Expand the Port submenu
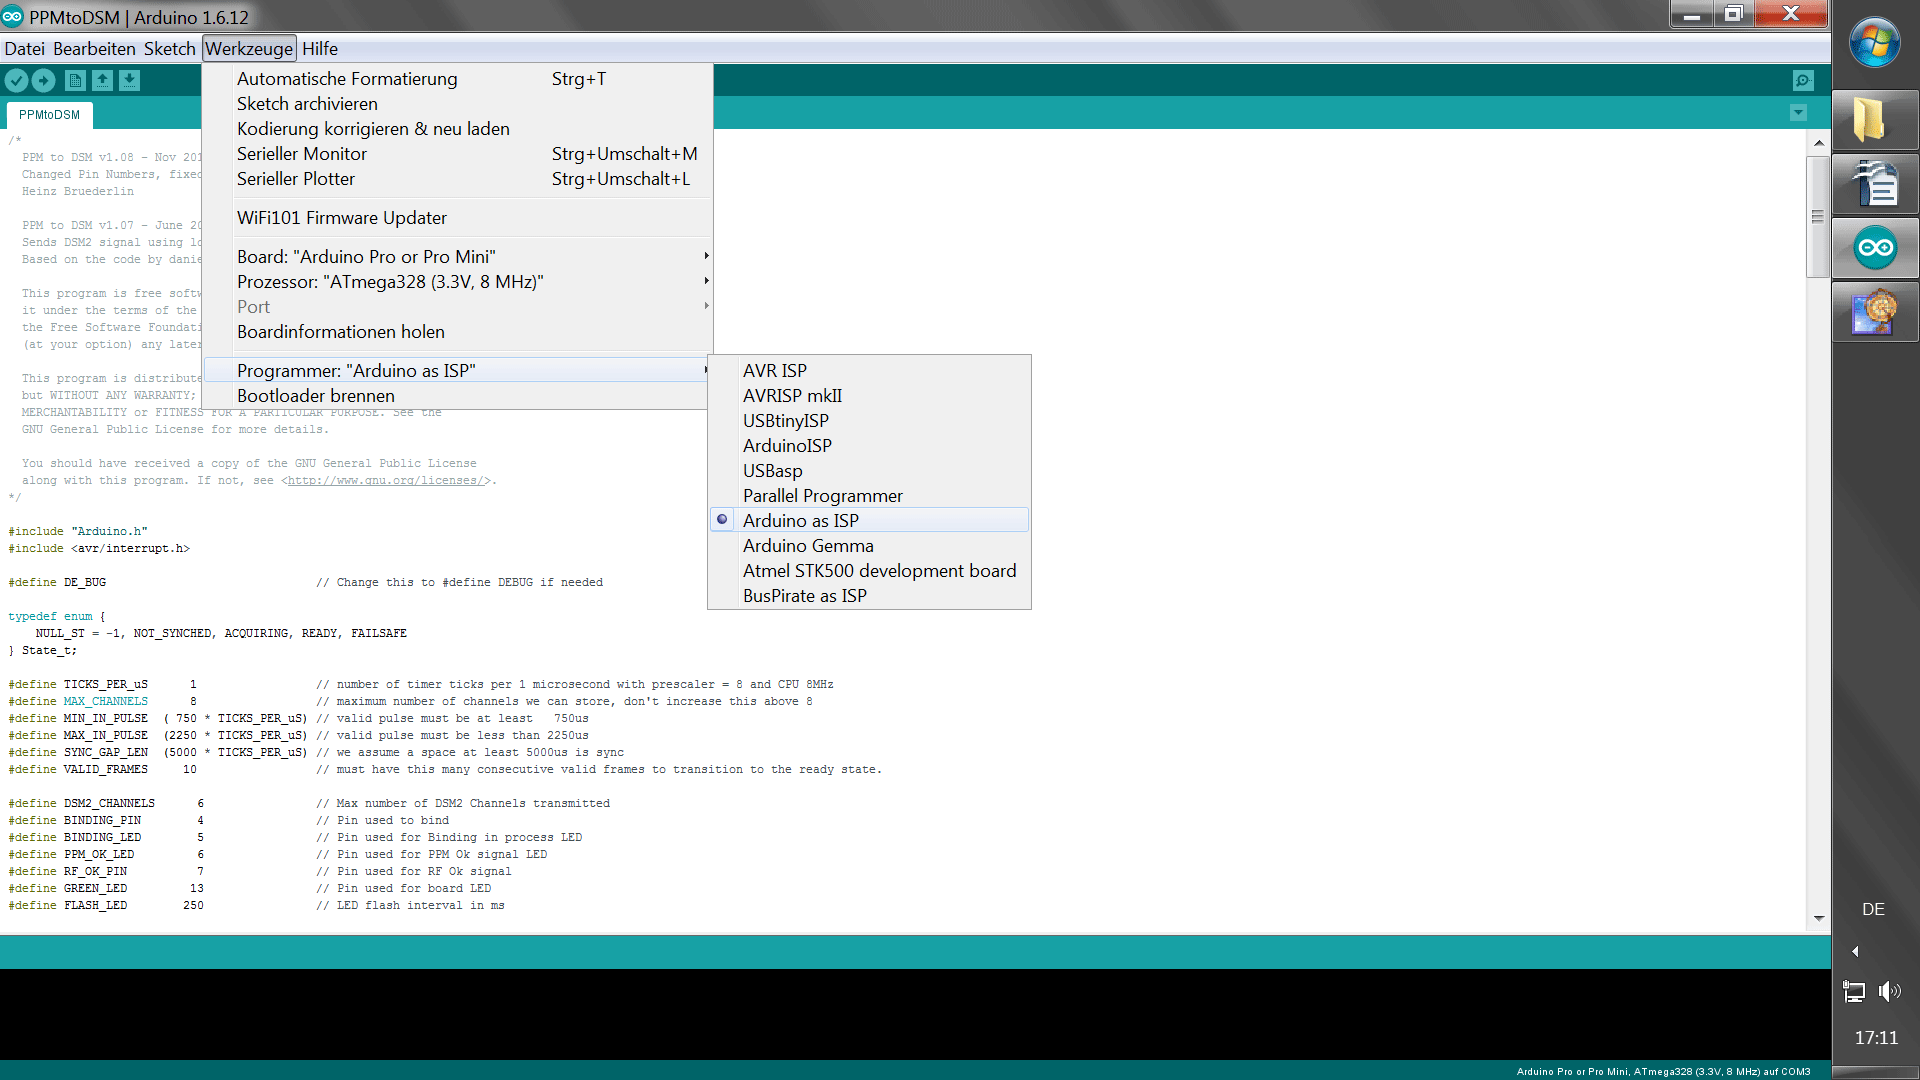1920x1080 pixels. point(458,307)
